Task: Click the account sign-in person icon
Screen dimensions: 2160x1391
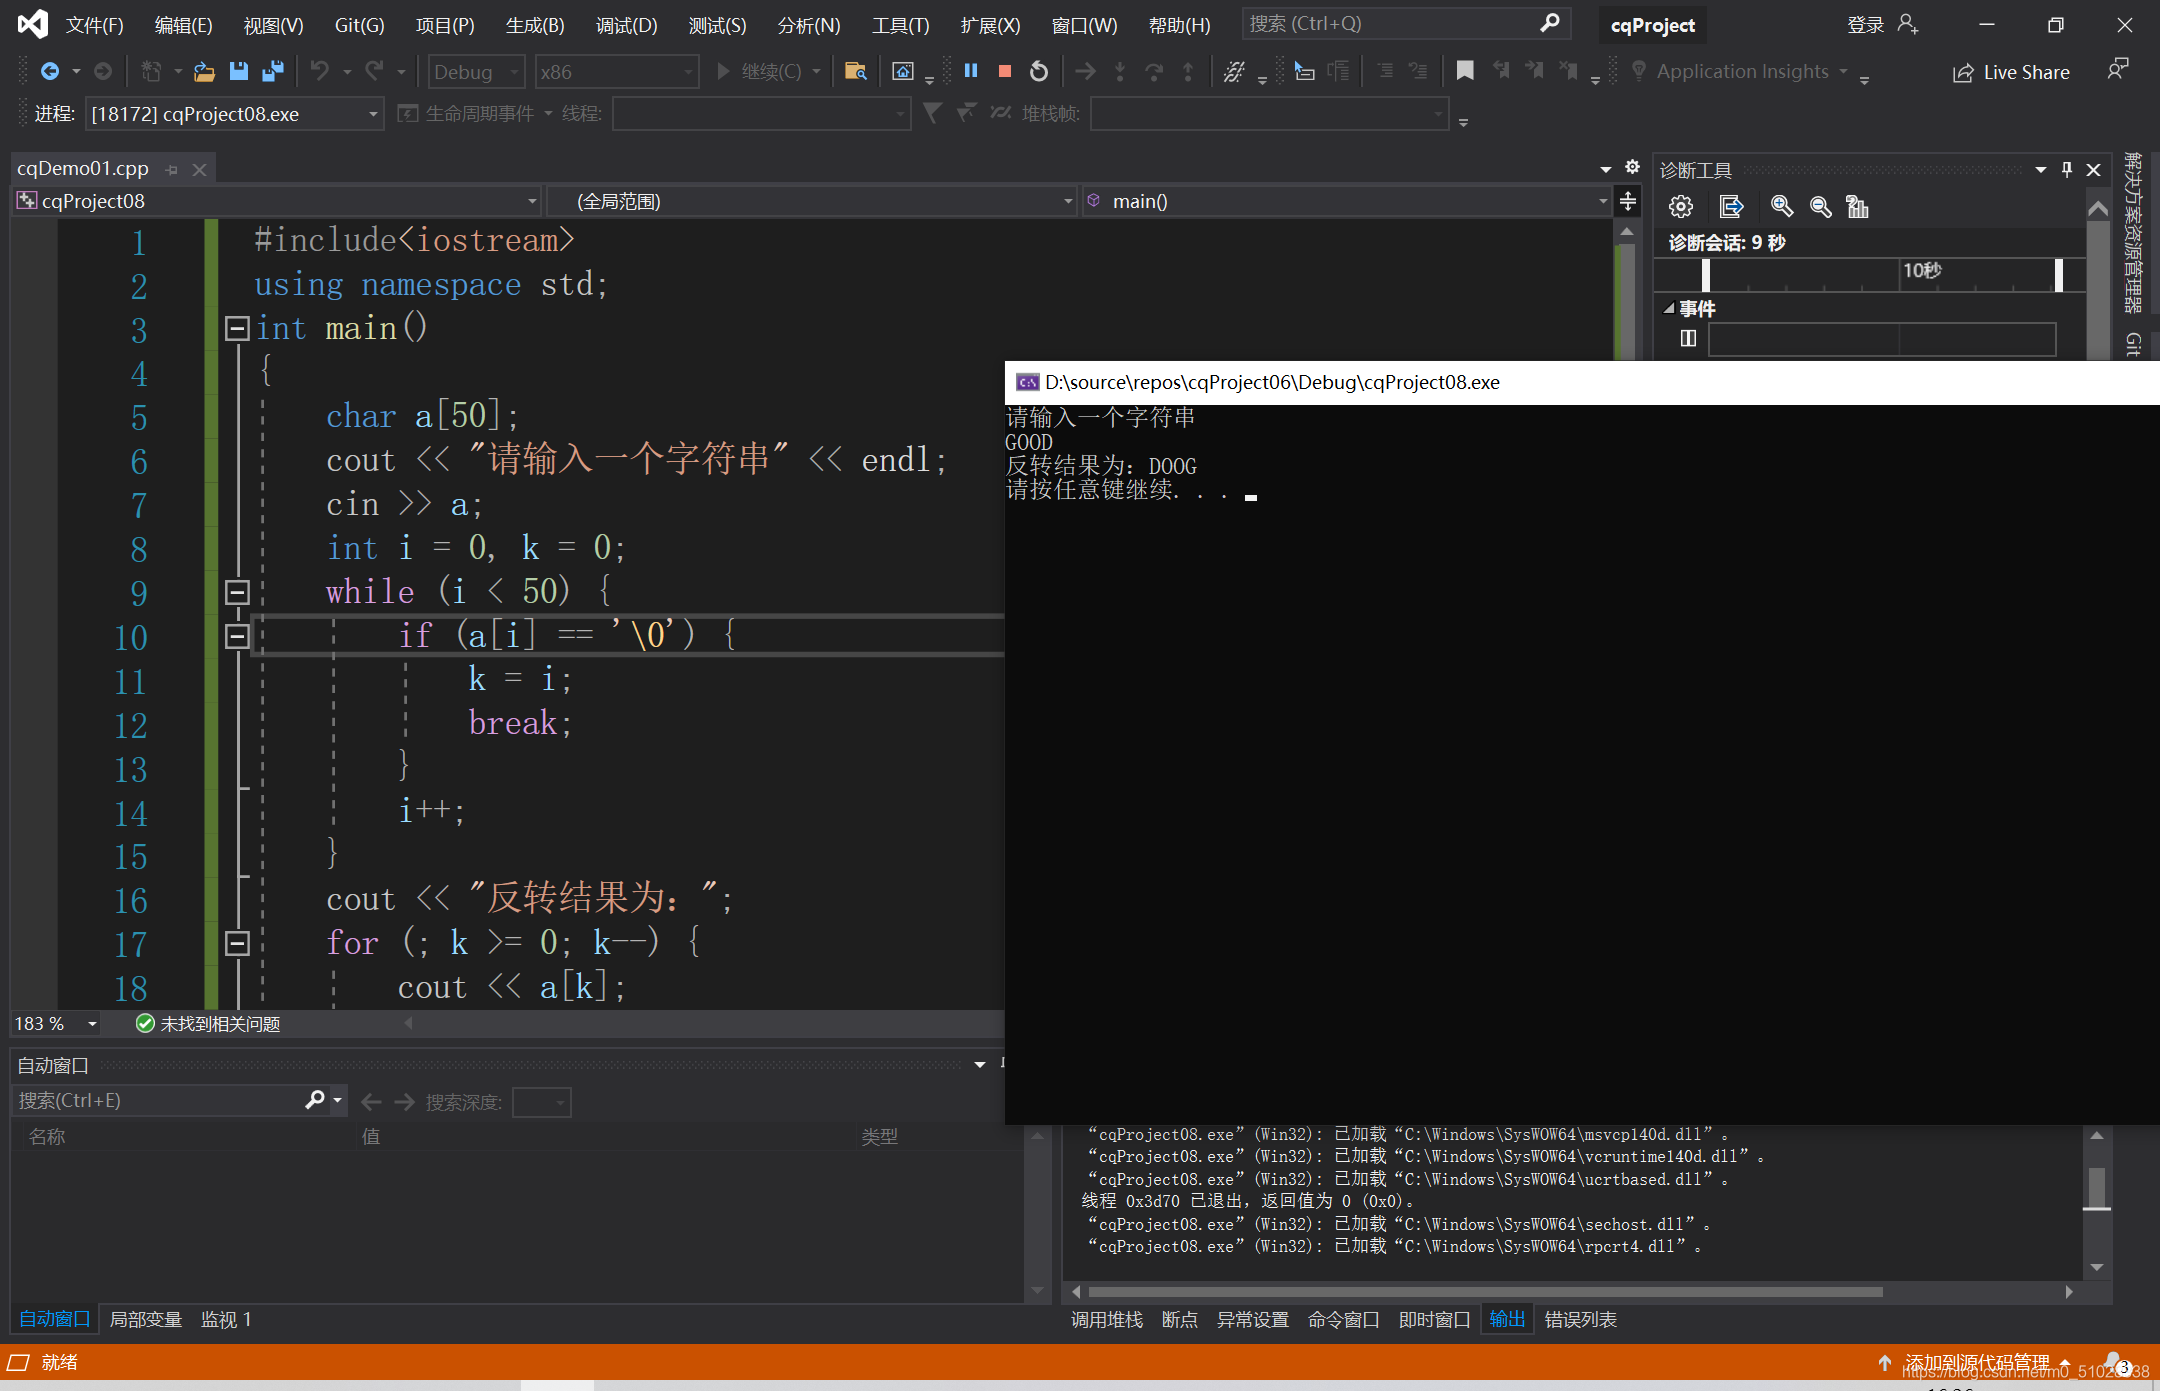Action: pyautogui.click(x=1907, y=24)
